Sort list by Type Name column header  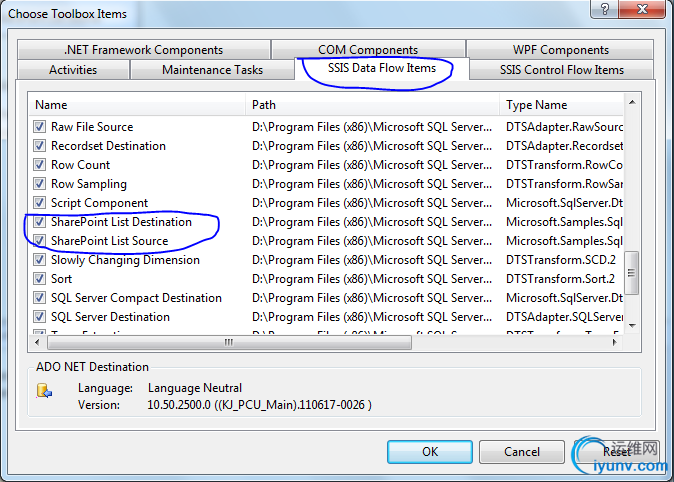click(x=562, y=105)
